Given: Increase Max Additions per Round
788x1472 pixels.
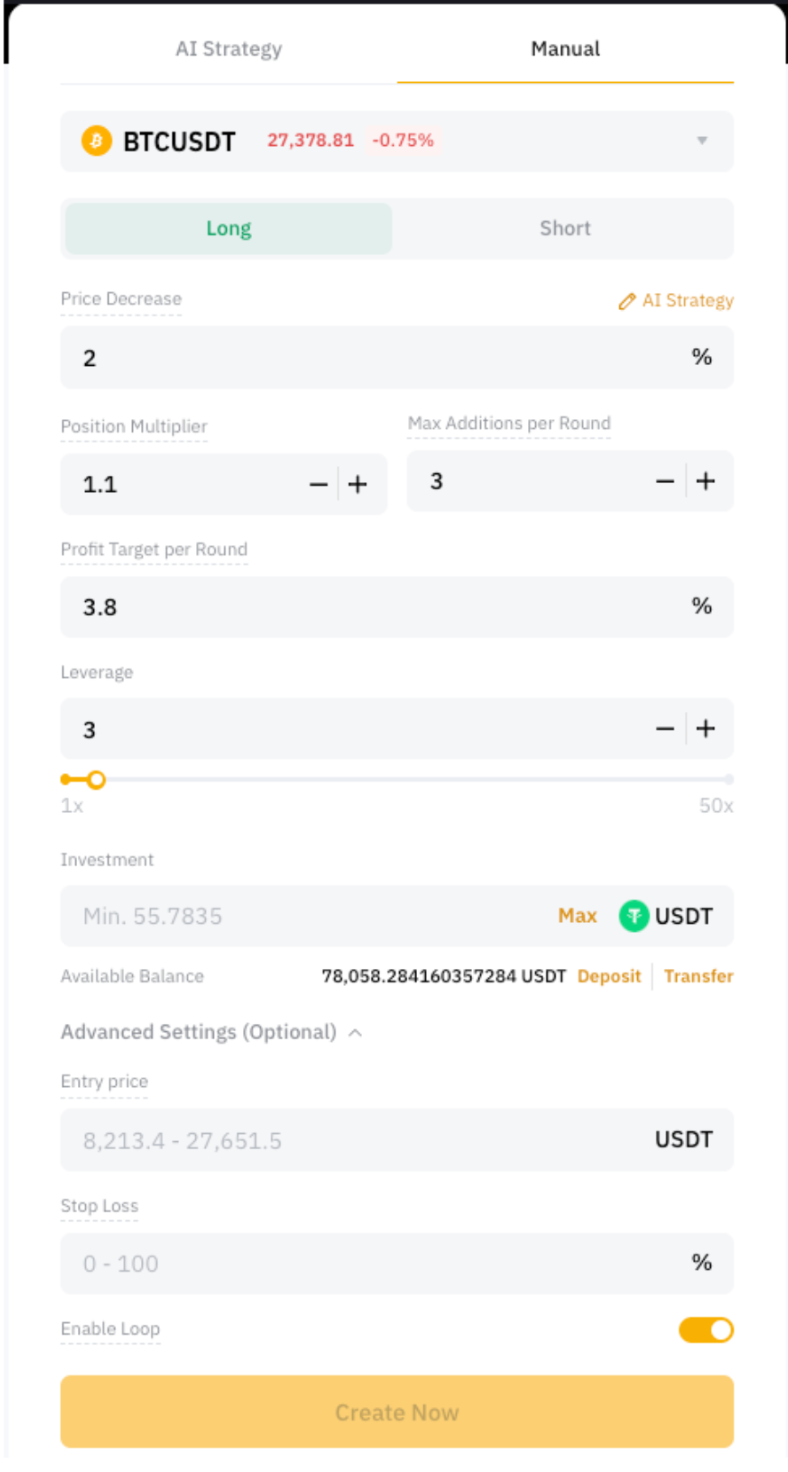Looking at the screenshot, I should coord(706,481).
